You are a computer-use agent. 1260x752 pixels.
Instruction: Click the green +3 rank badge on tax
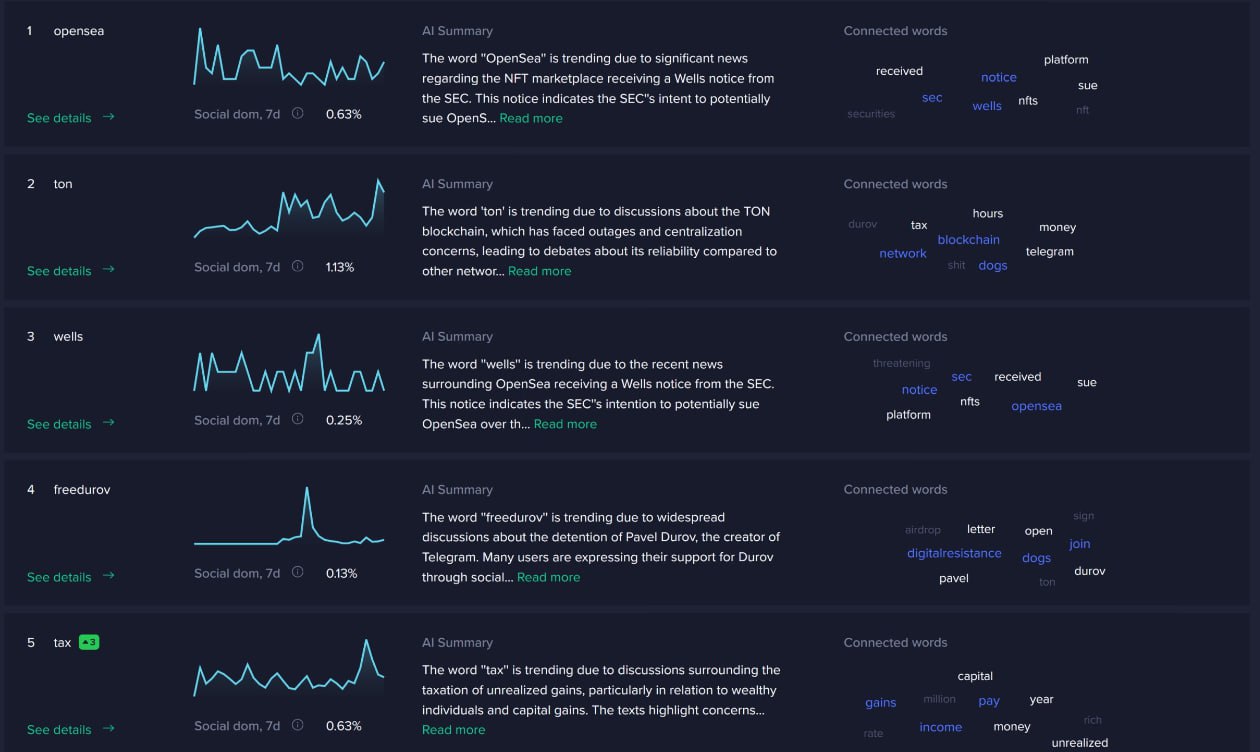click(x=89, y=642)
